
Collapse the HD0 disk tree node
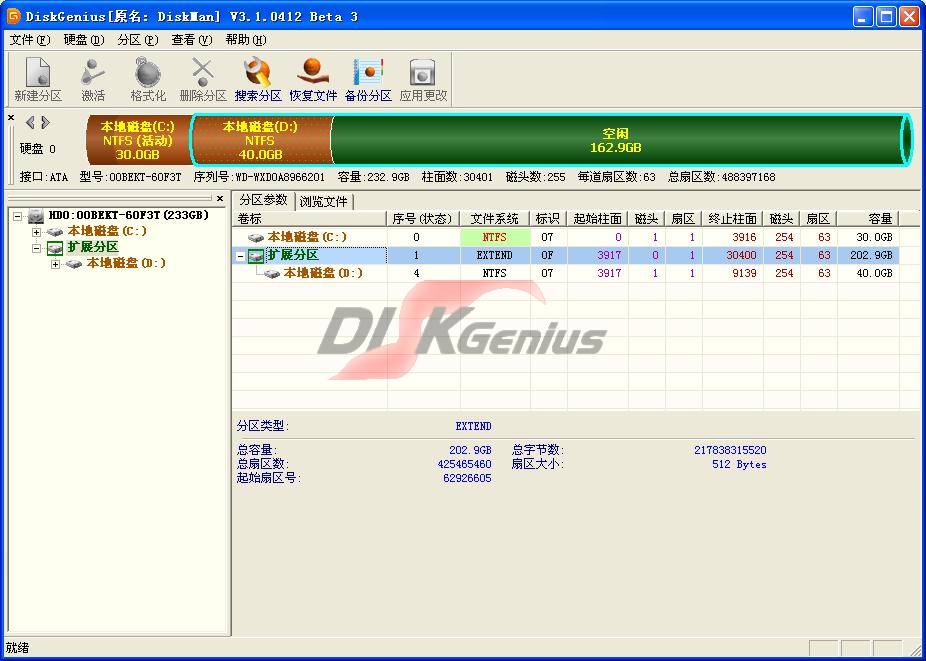click(18, 216)
